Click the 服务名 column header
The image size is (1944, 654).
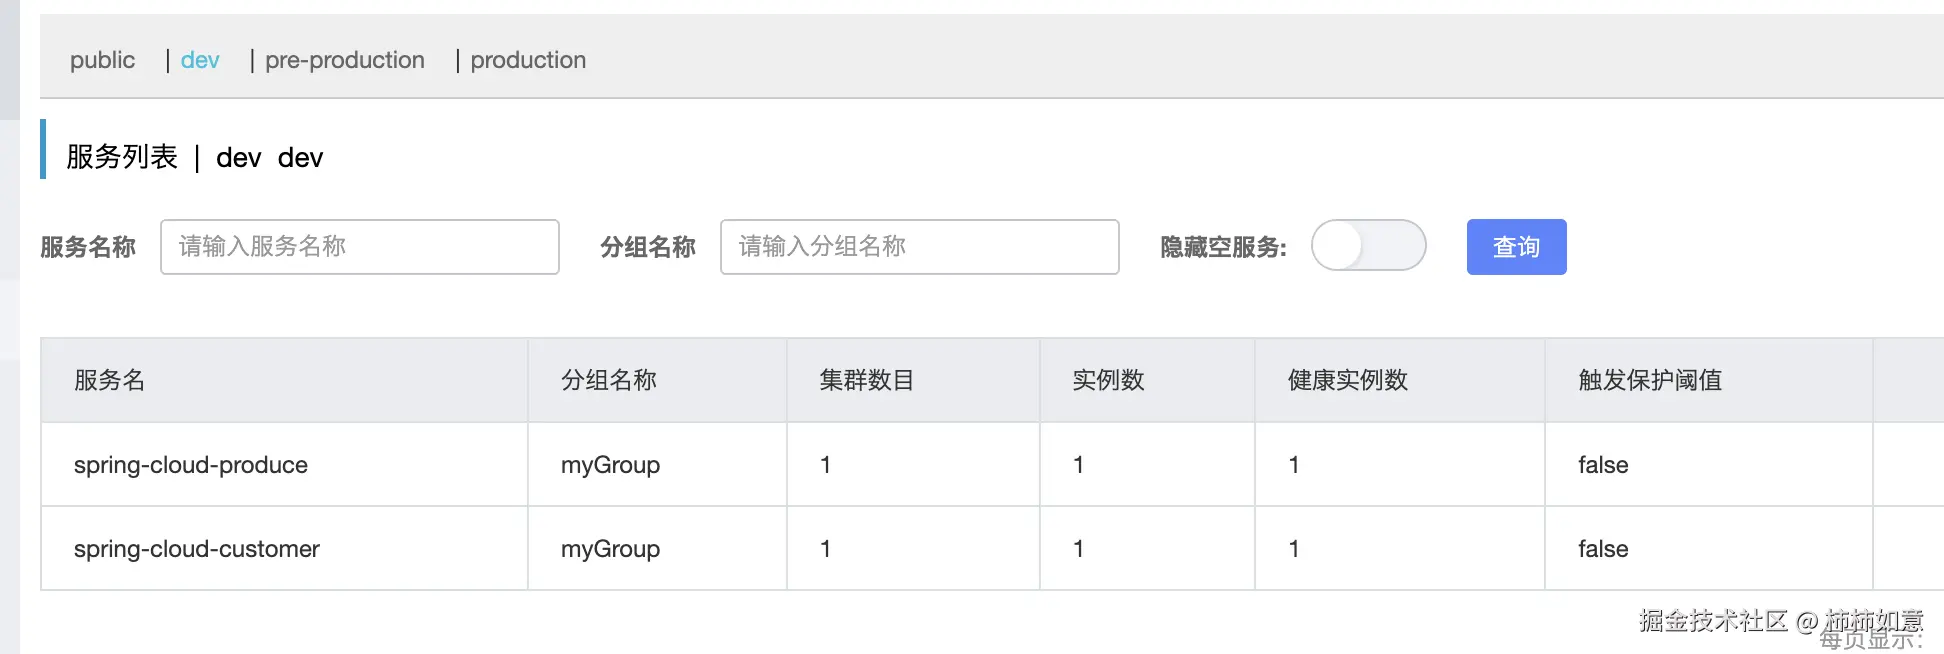[110, 380]
